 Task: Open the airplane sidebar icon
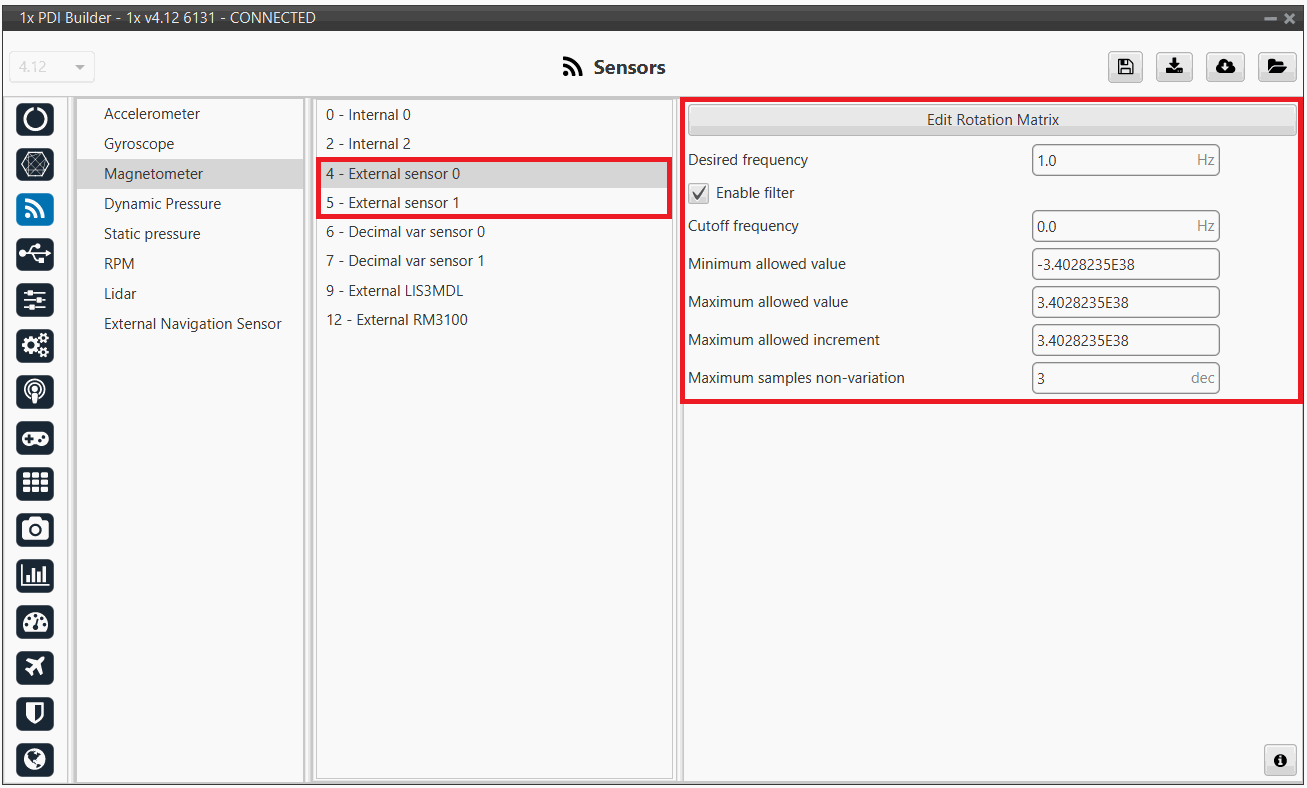click(35, 667)
